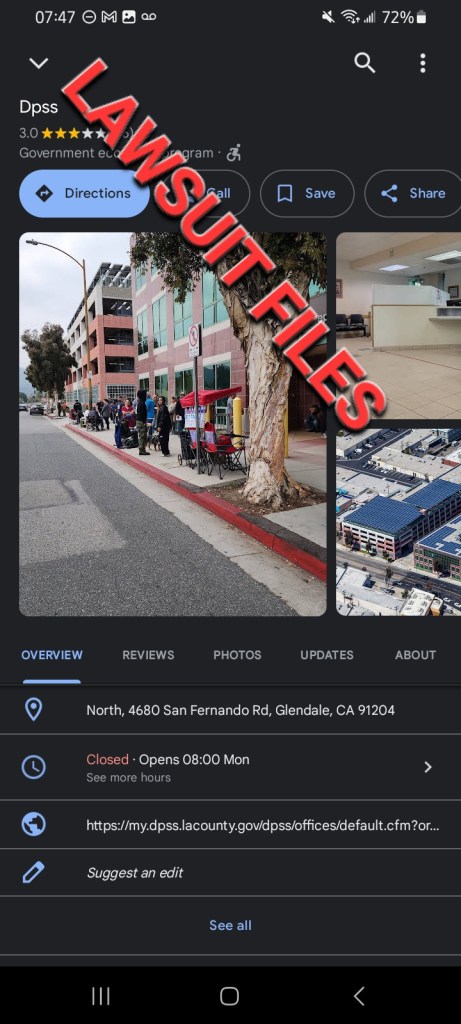Open the About tab
Screen dimensions: 461x1024
click(415, 655)
